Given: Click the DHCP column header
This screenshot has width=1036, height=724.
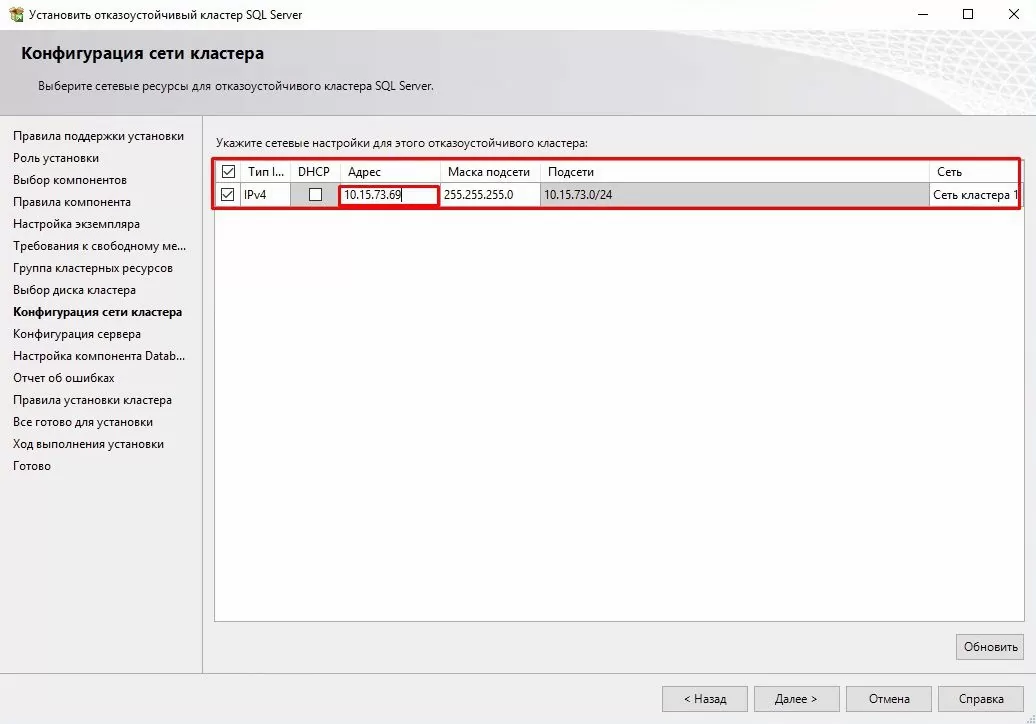Looking at the screenshot, I should (x=314, y=172).
